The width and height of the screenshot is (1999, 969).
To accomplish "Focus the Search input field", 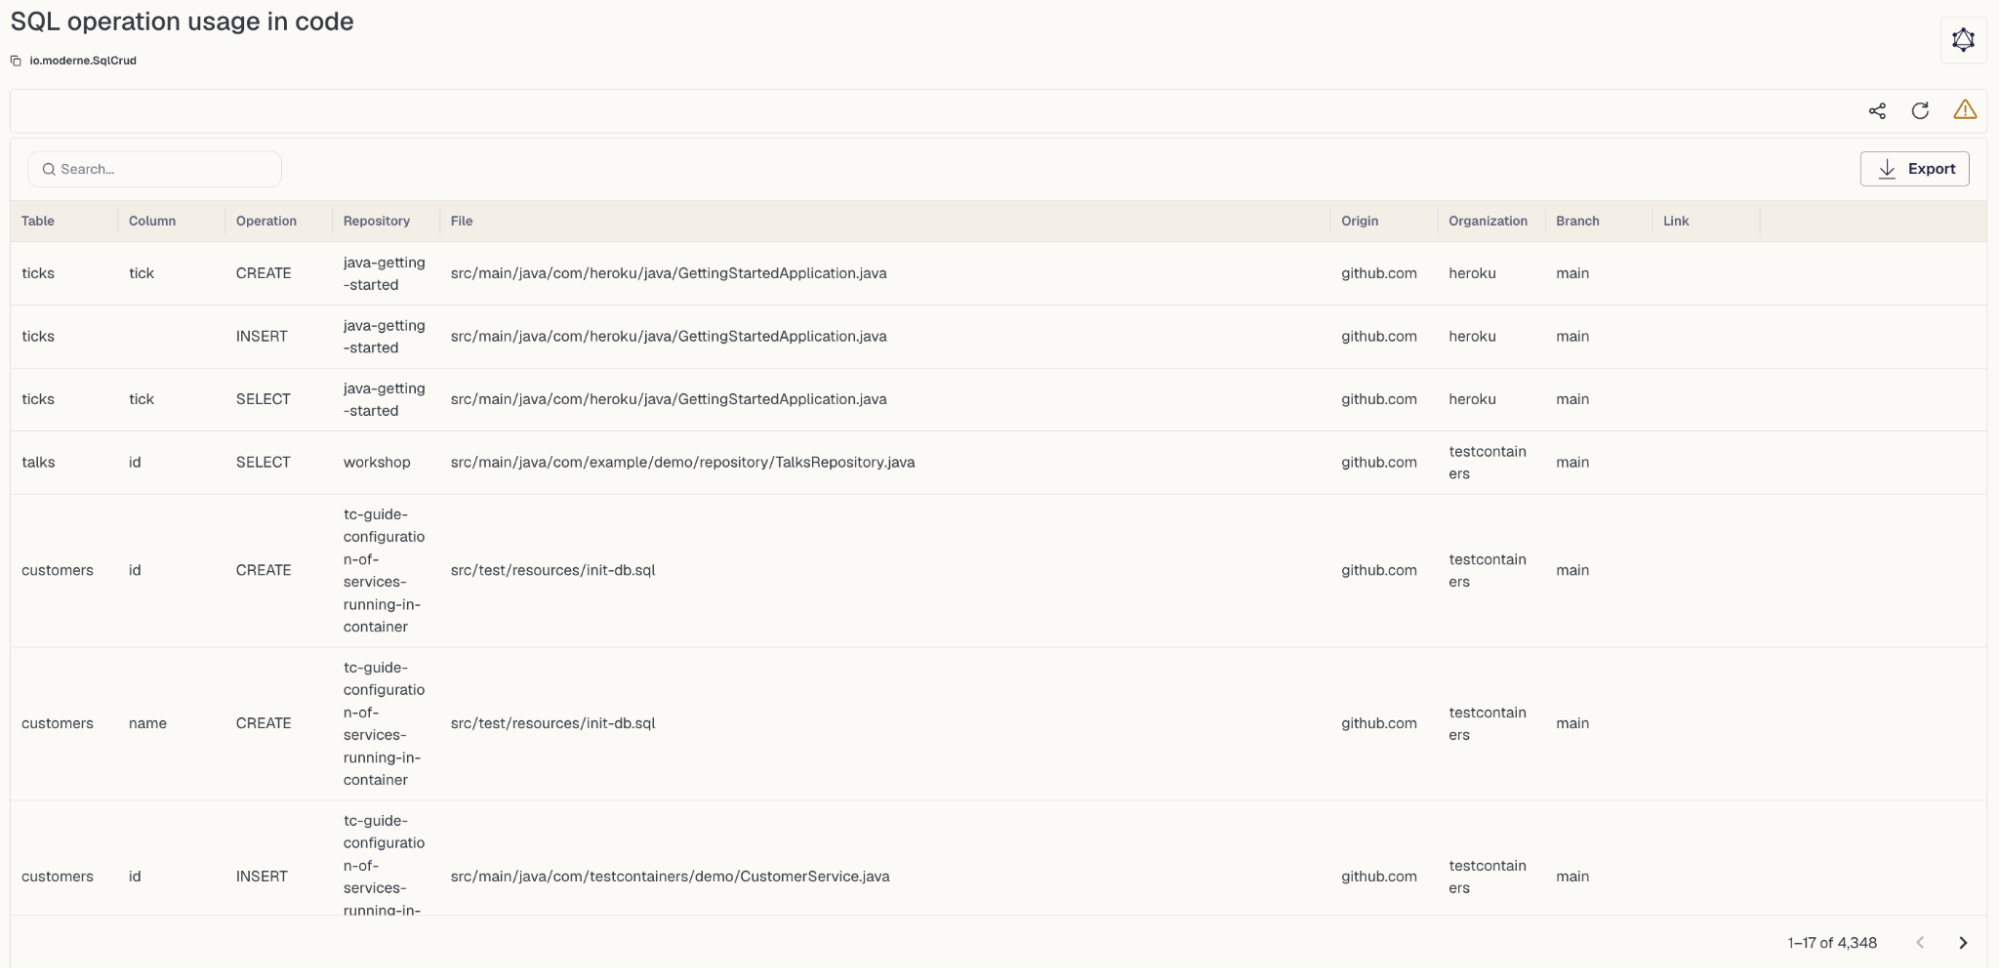I will click(x=155, y=169).
